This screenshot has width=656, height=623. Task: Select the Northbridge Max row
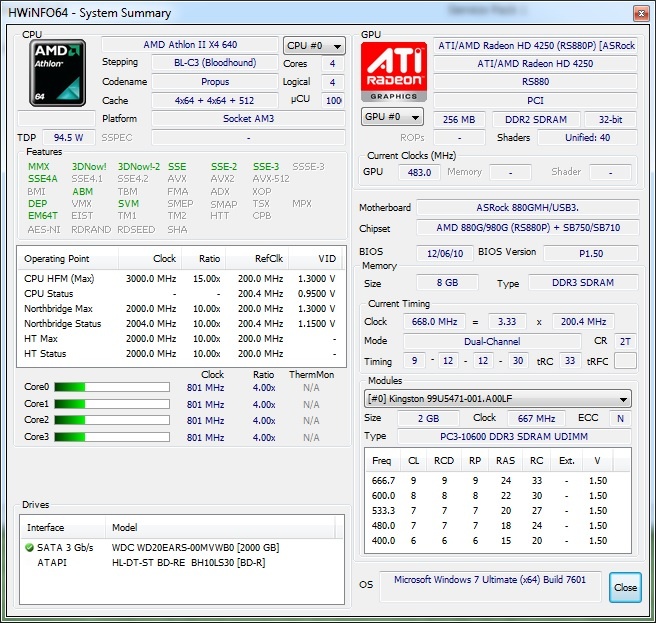coord(180,309)
